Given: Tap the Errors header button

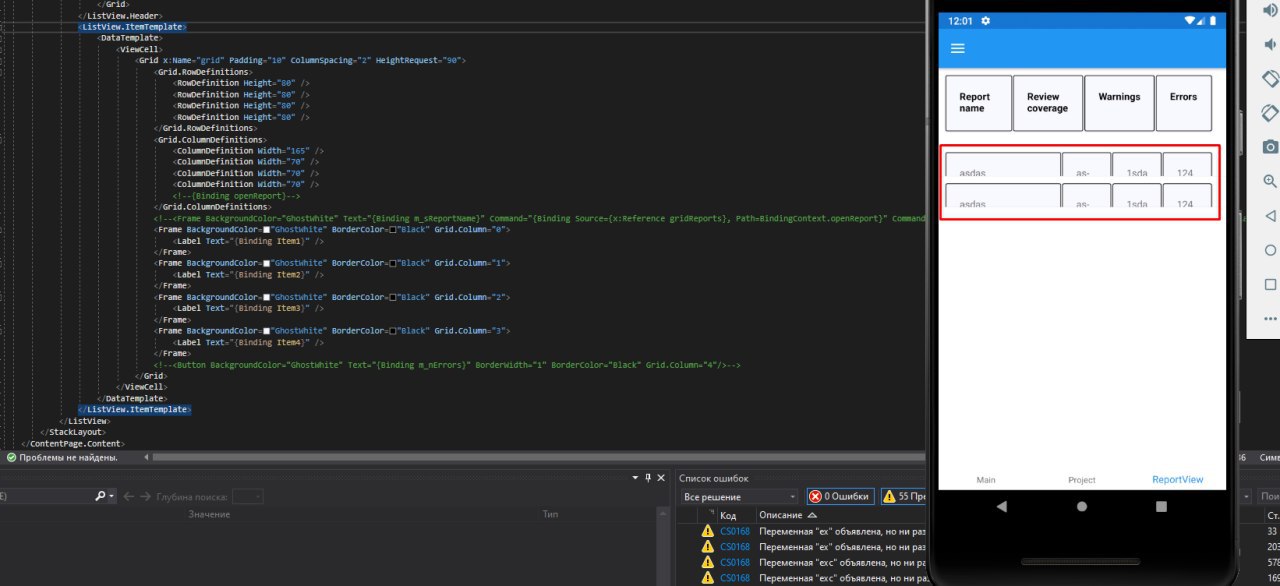Looking at the screenshot, I should click(x=1184, y=103).
